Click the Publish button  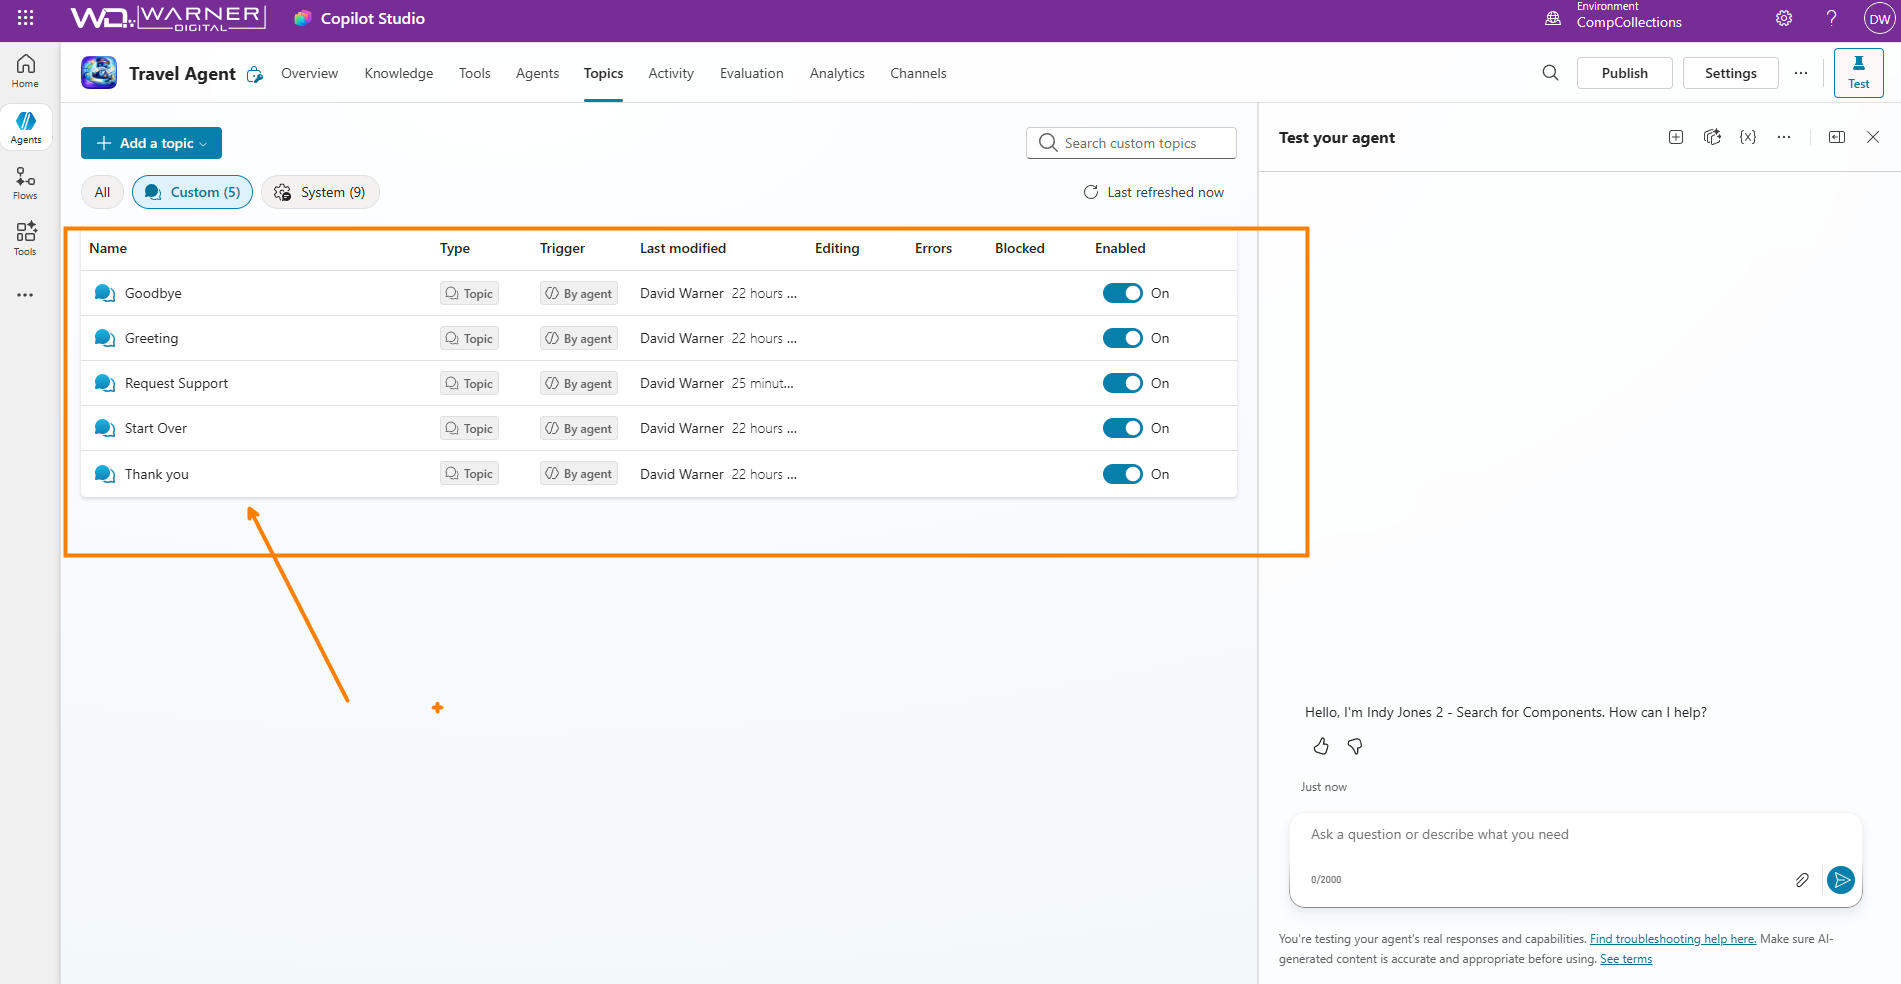click(1624, 73)
